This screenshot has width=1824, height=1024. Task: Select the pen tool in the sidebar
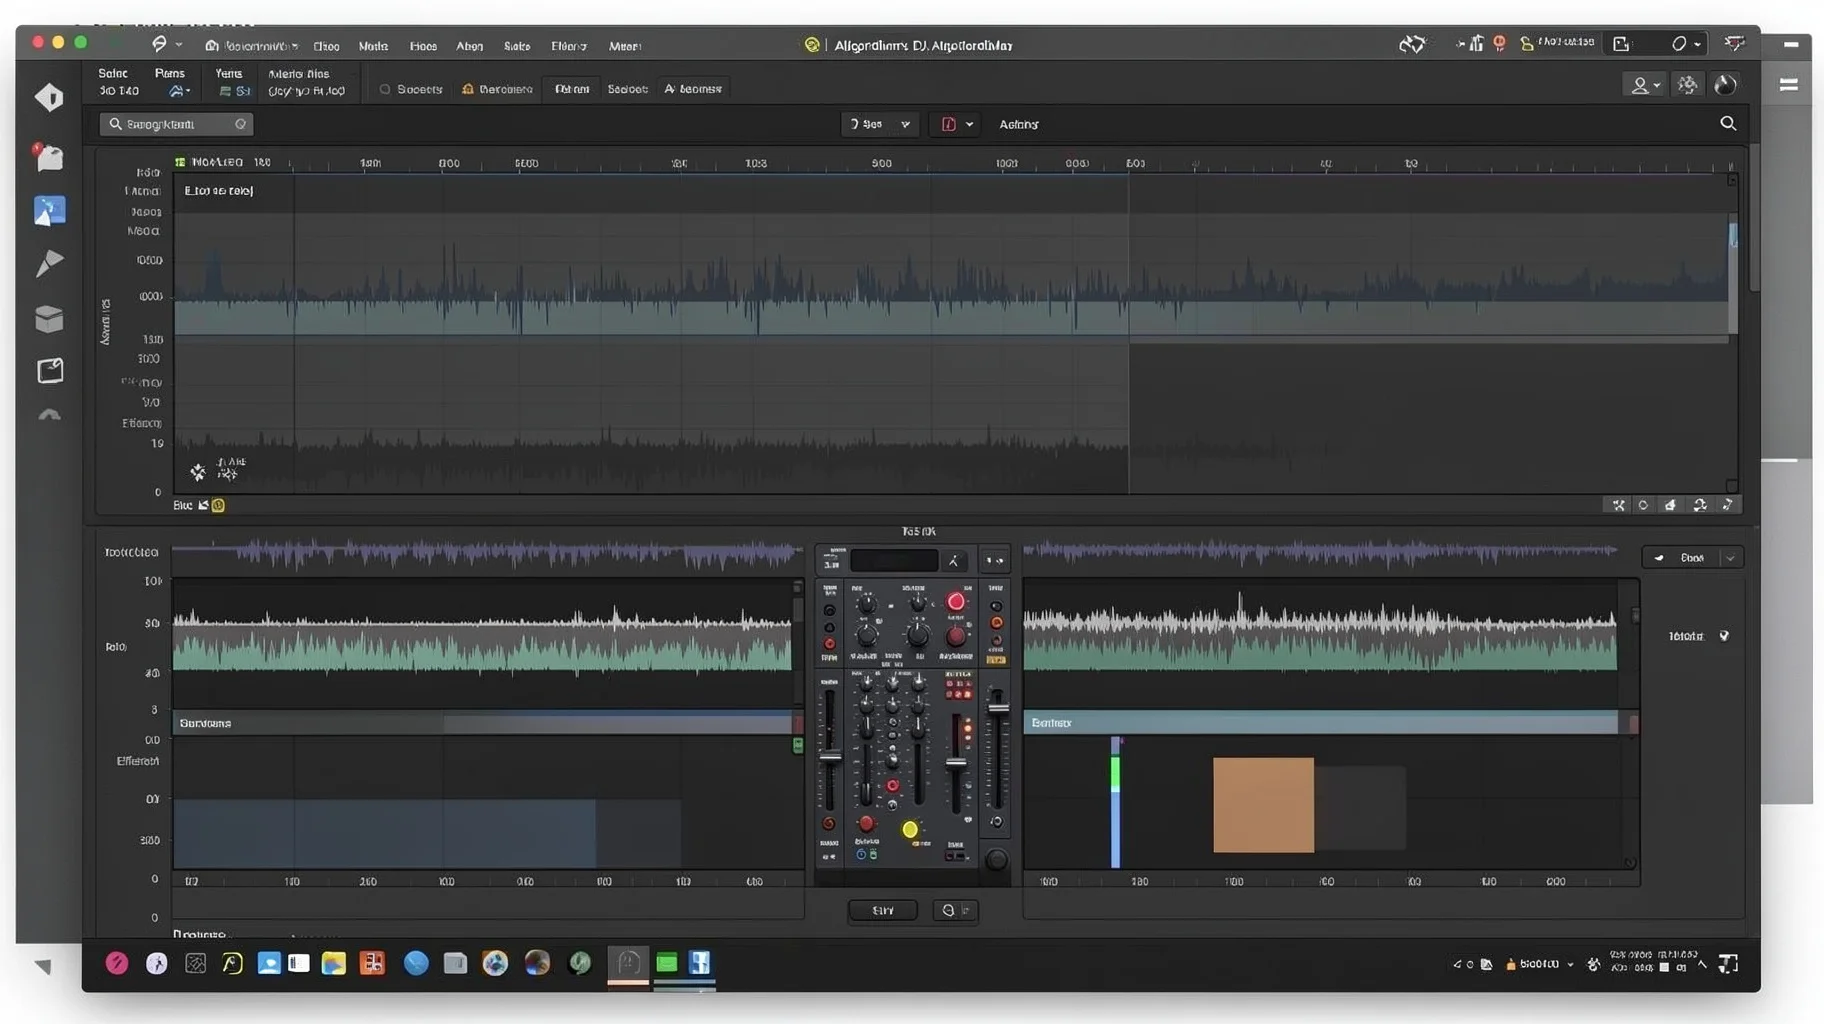(49, 262)
